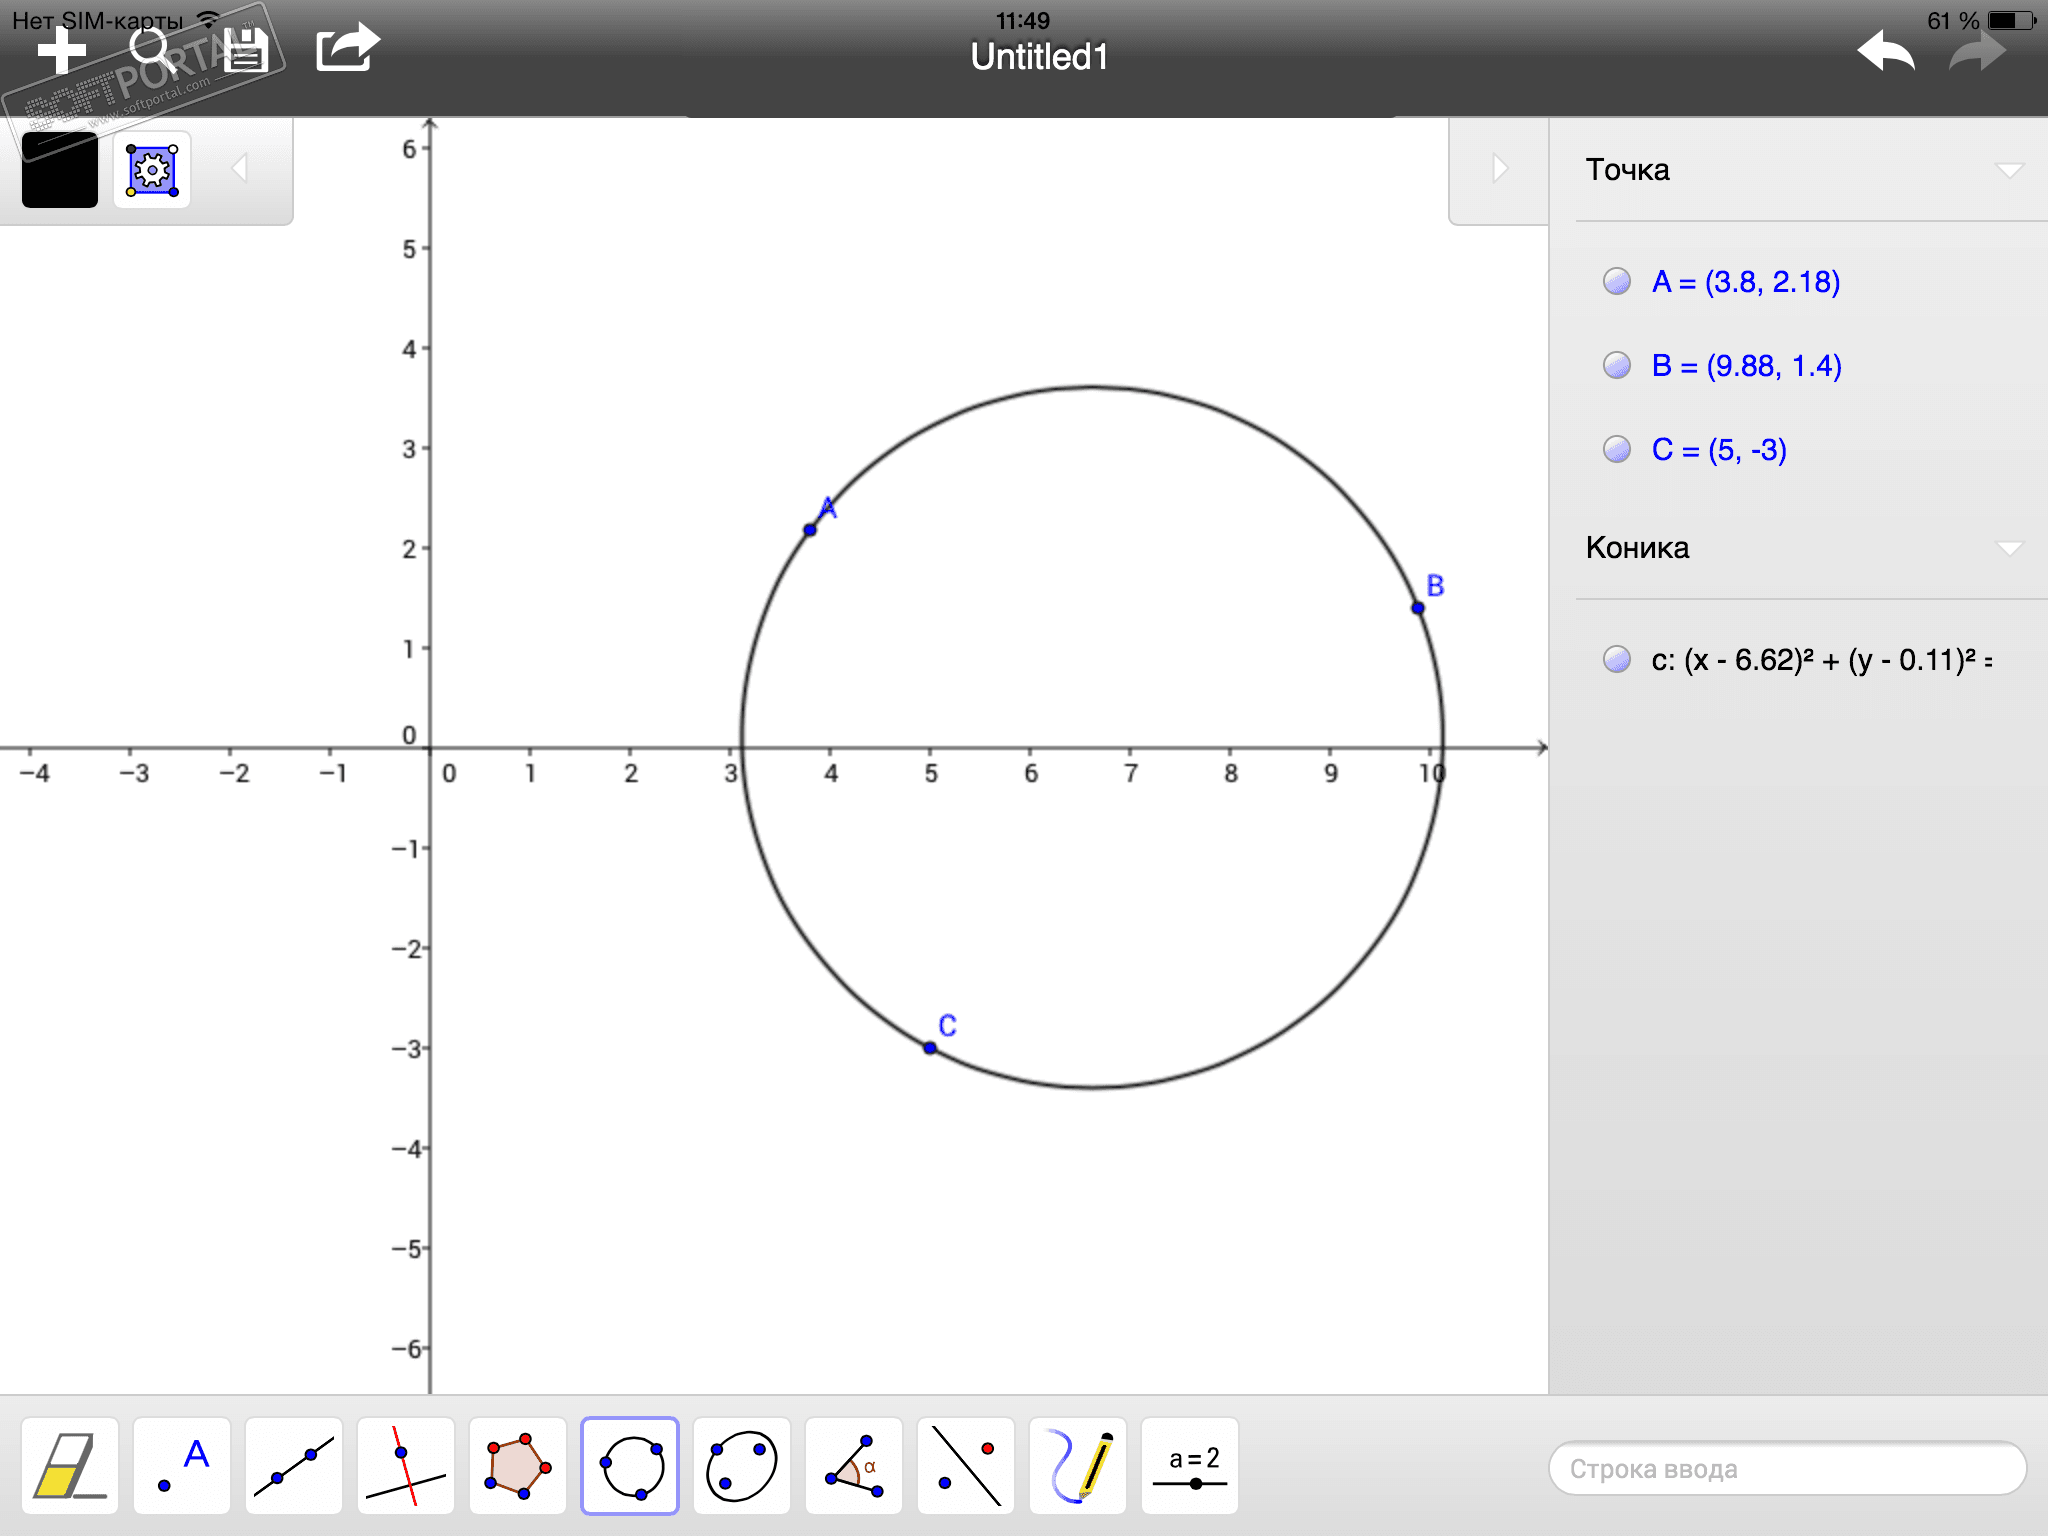Select the Perpendicular Line tool
The height and width of the screenshot is (1536, 2048).
[406, 1466]
